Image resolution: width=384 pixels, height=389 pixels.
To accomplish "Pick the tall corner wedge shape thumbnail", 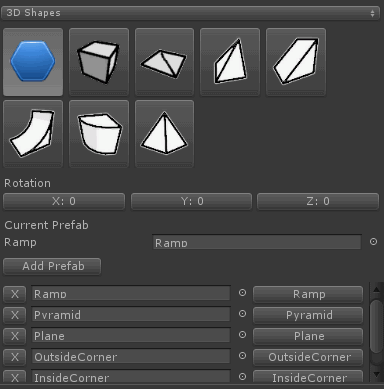I will pos(230,62).
